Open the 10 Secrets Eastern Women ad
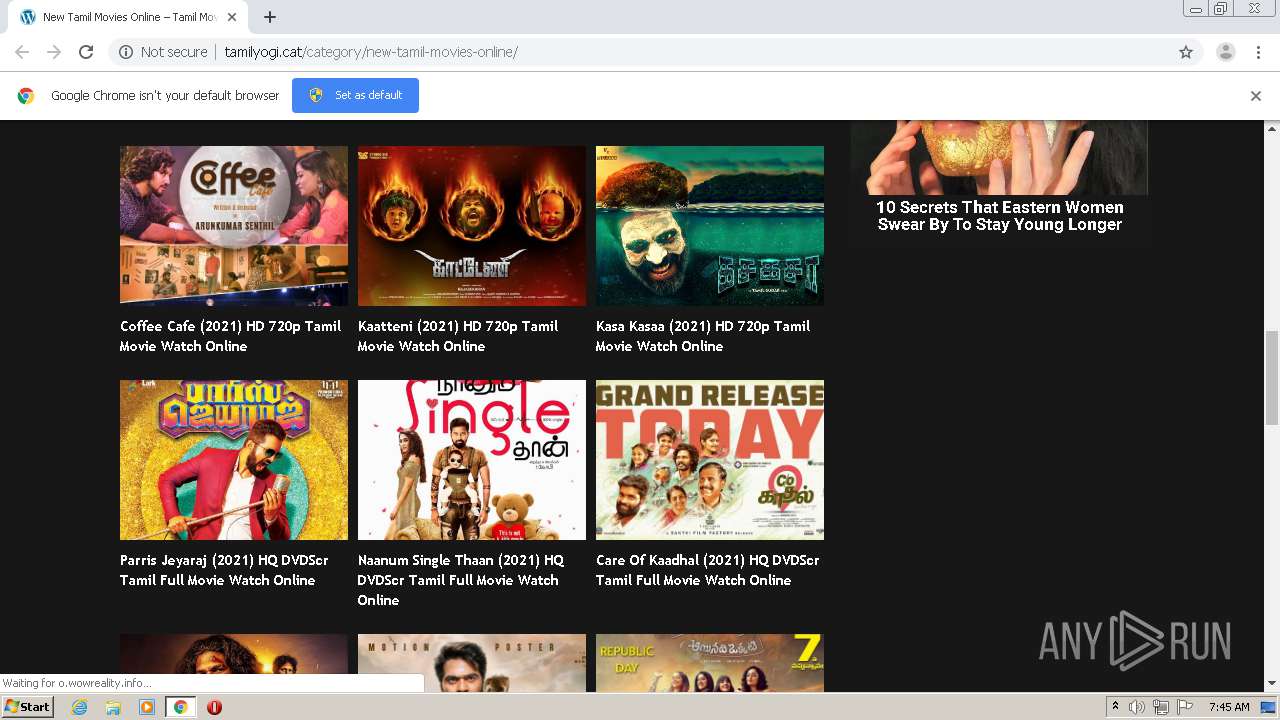1280x720 pixels. [999, 183]
